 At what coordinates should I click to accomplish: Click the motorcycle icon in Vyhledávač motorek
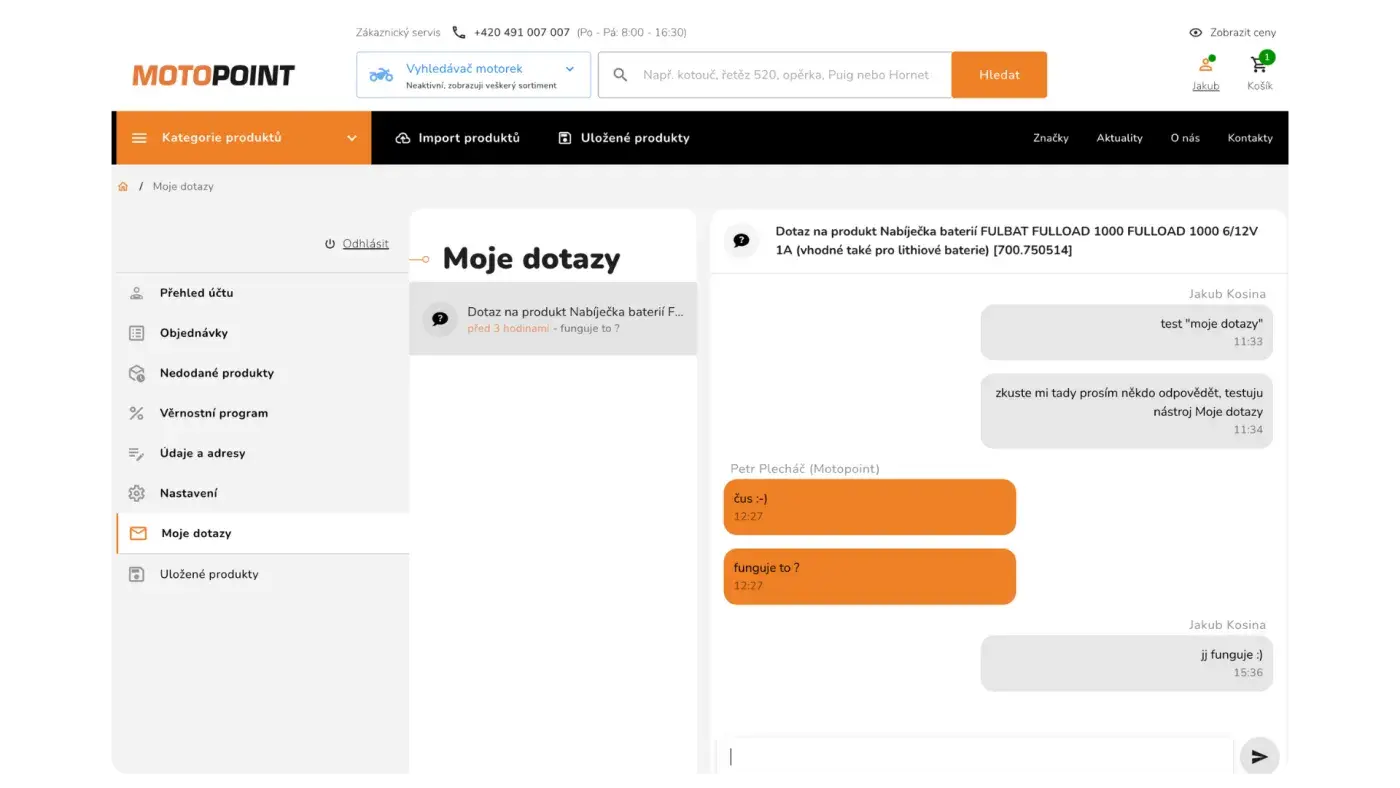click(381, 74)
